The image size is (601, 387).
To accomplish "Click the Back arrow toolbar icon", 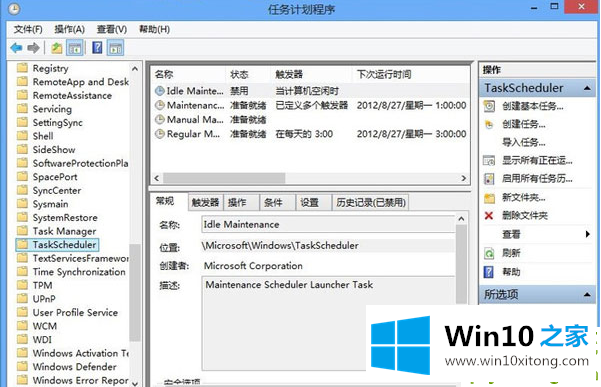I will click(16, 48).
